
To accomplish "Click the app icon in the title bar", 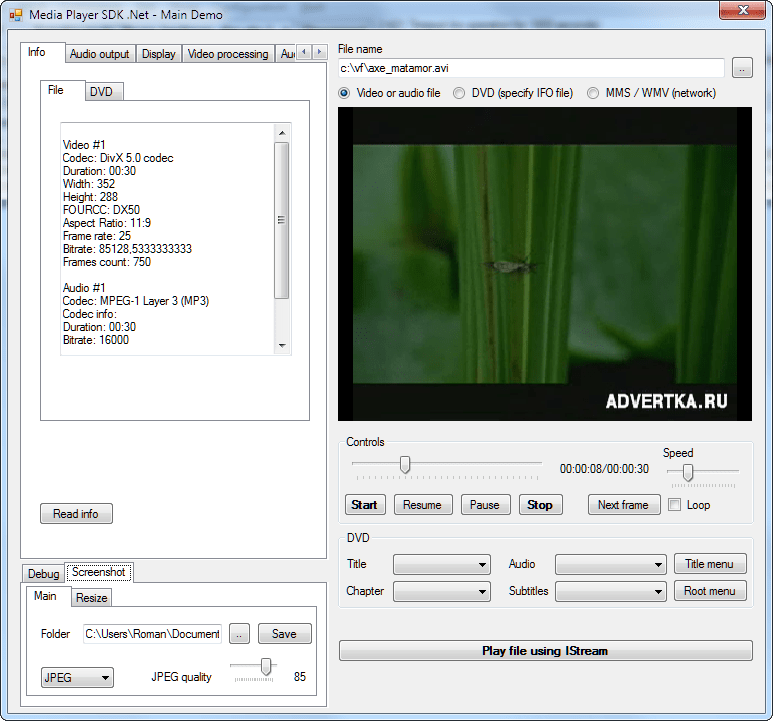I will pos(15,15).
